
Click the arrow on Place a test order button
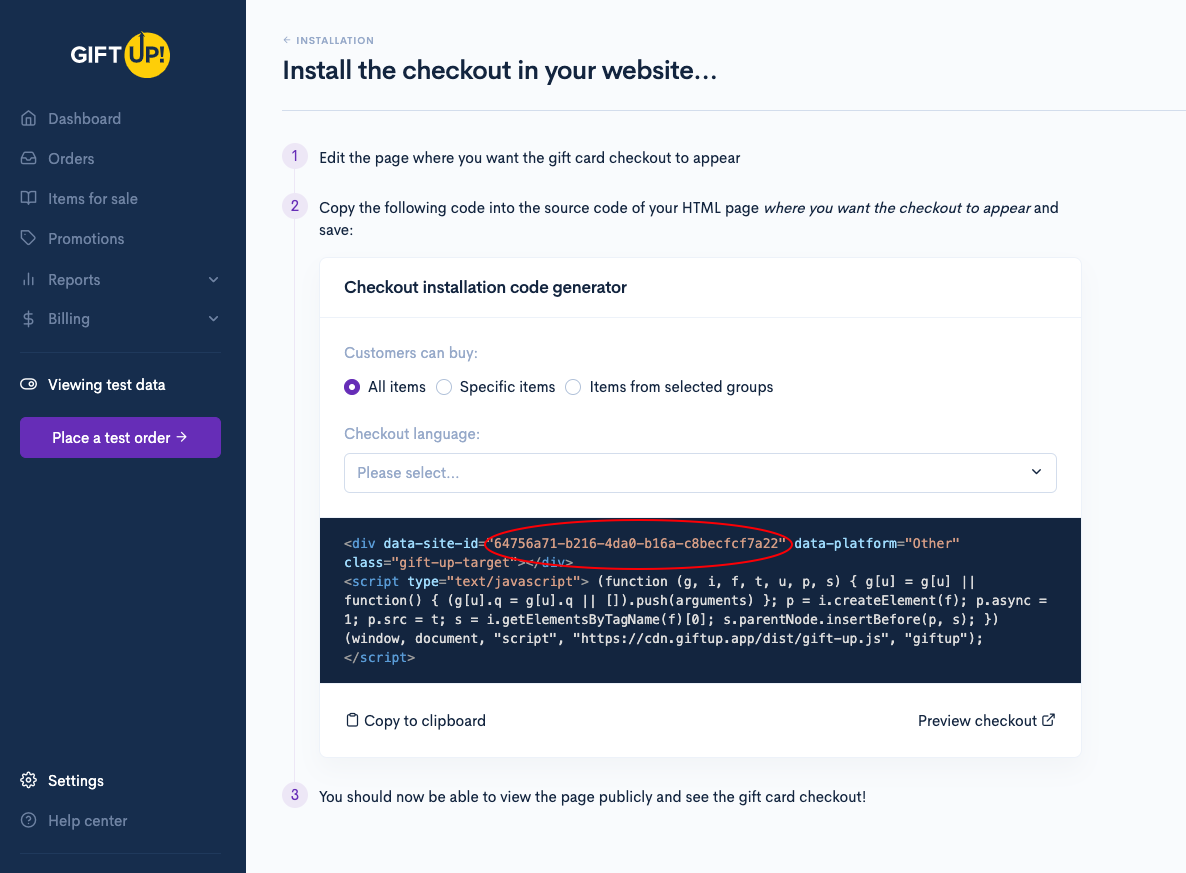(x=182, y=436)
